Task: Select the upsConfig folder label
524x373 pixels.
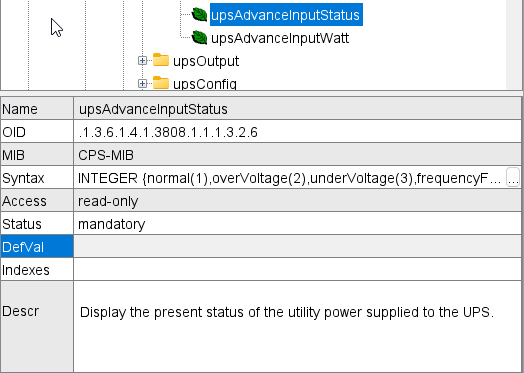Action: coord(205,84)
